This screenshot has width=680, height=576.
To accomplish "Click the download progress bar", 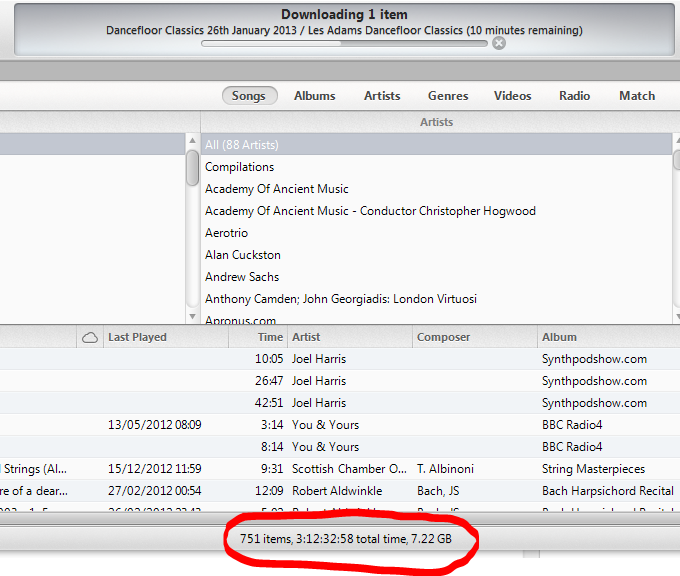I will (x=344, y=43).
